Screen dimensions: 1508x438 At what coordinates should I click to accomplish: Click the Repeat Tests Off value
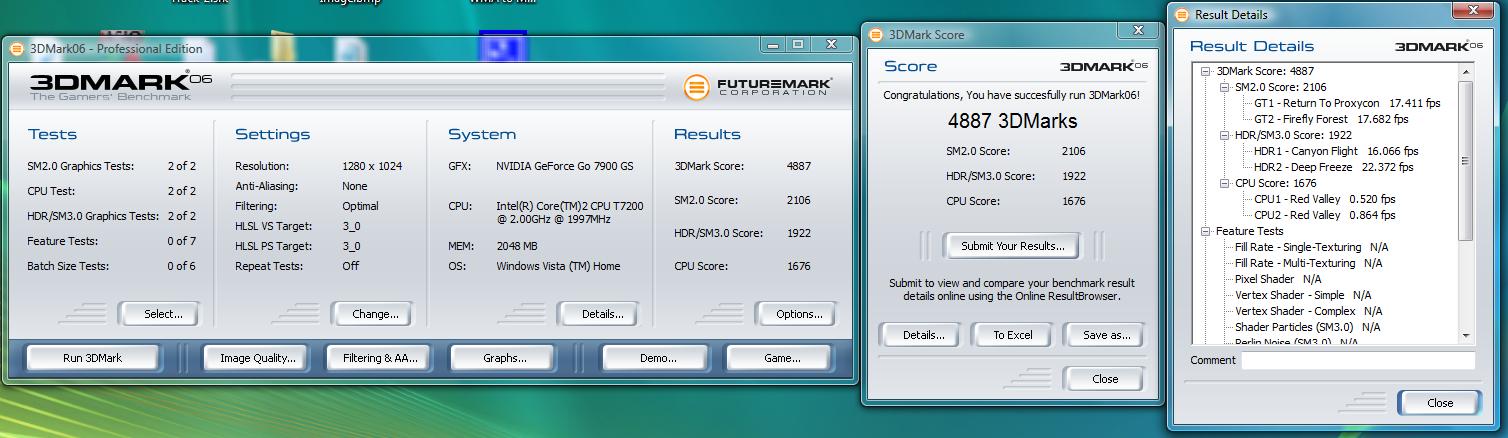pos(350,266)
